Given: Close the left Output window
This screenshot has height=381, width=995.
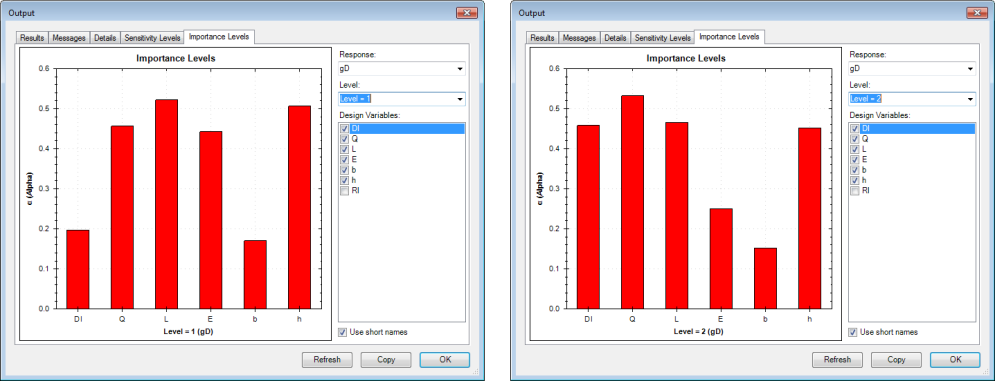Looking at the screenshot, I should pyautogui.click(x=466, y=13).
